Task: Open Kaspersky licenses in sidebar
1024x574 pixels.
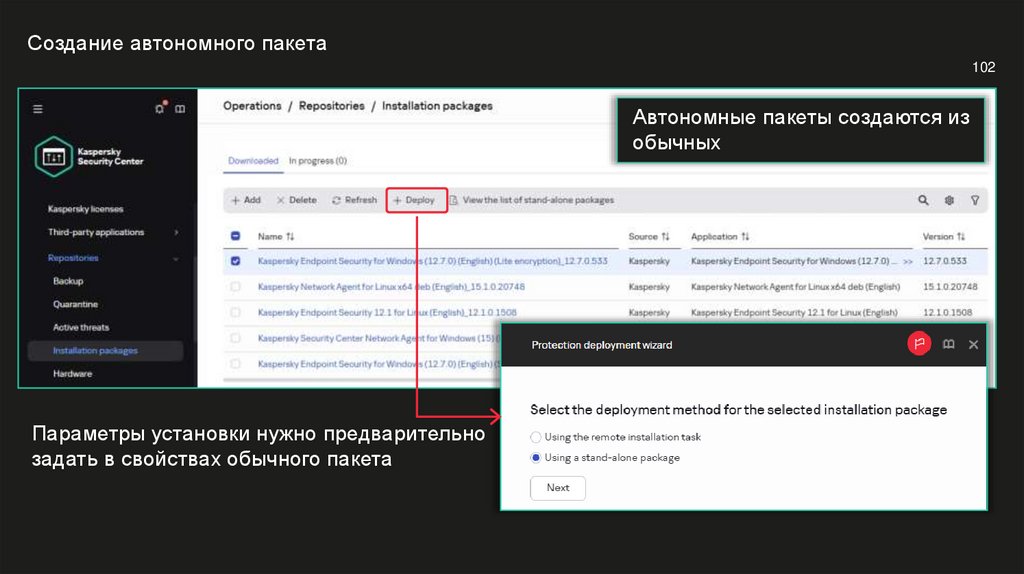Action: pos(86,209)
